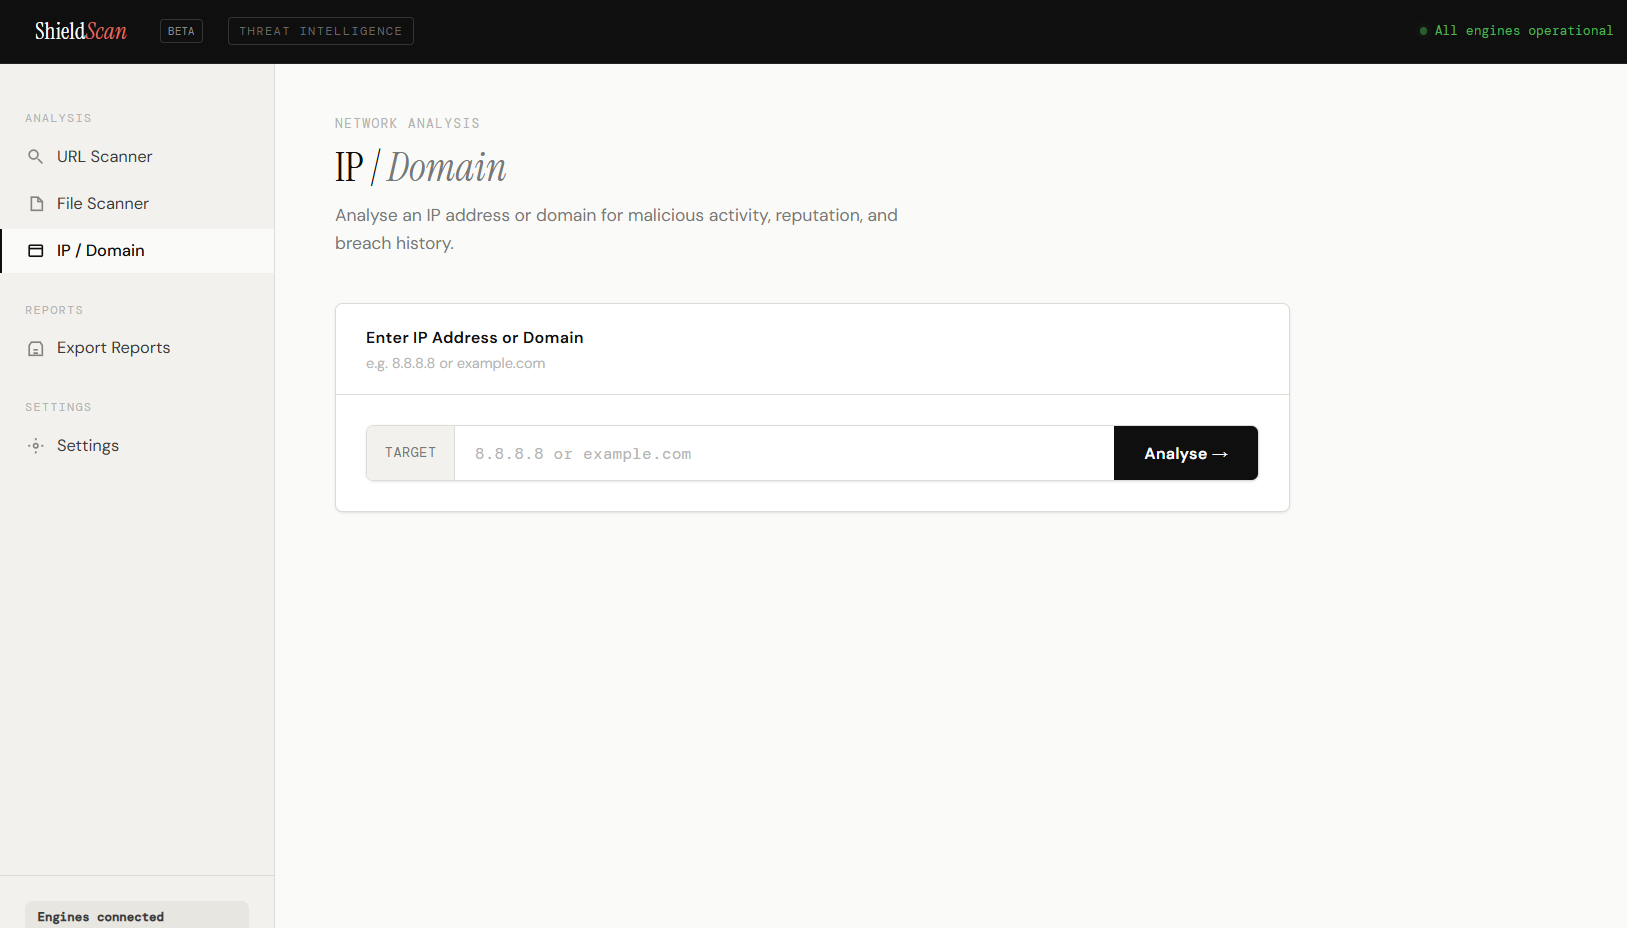1627x928 pixels.
Task: Click the URL Scanner magnifier icon
Action: pyautogui.click(x=36, y=157)
